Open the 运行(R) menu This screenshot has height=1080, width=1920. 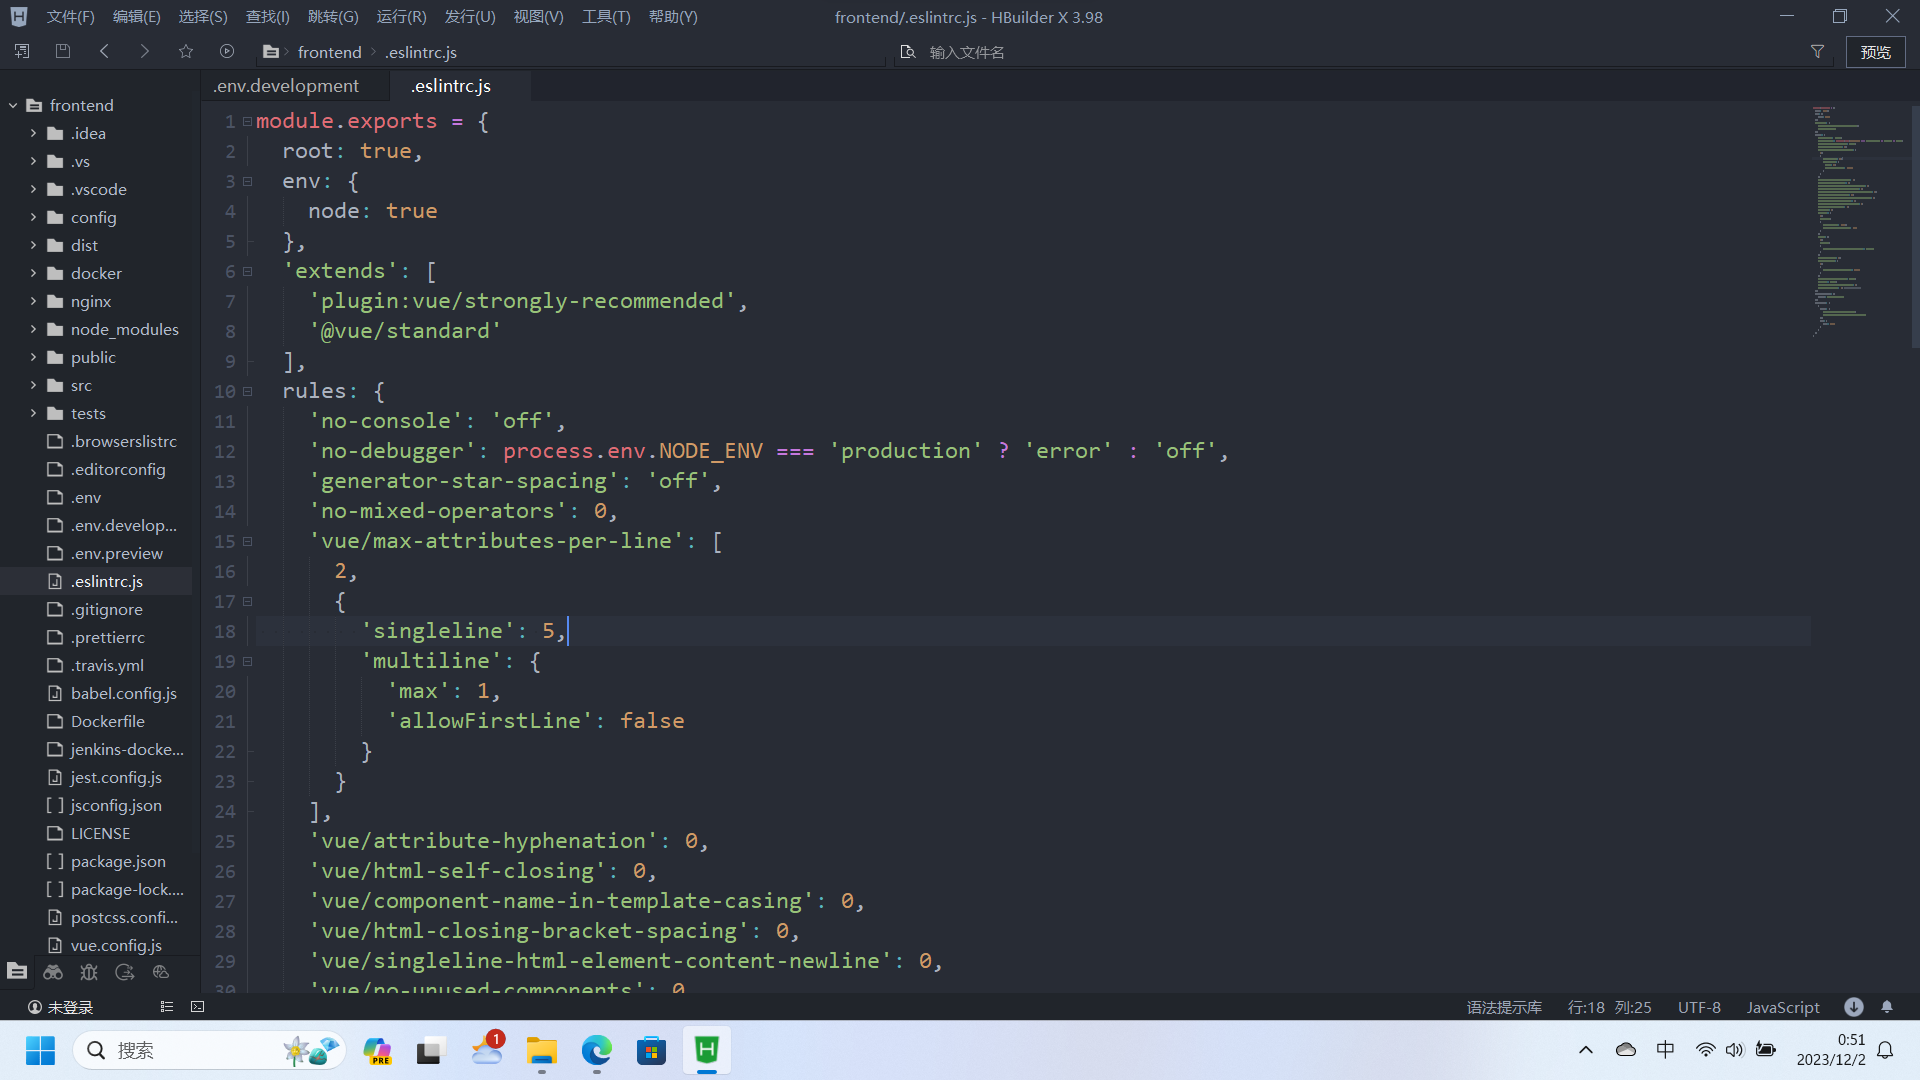click(x=401, y=17)
